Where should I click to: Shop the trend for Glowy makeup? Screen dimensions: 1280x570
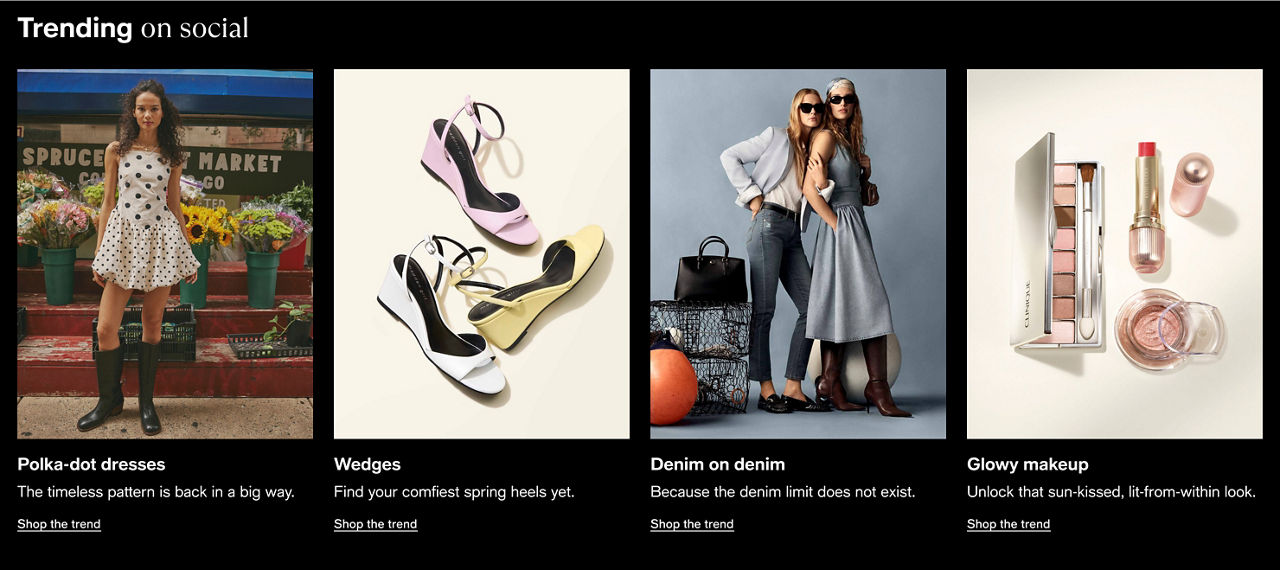(1009, 524)
